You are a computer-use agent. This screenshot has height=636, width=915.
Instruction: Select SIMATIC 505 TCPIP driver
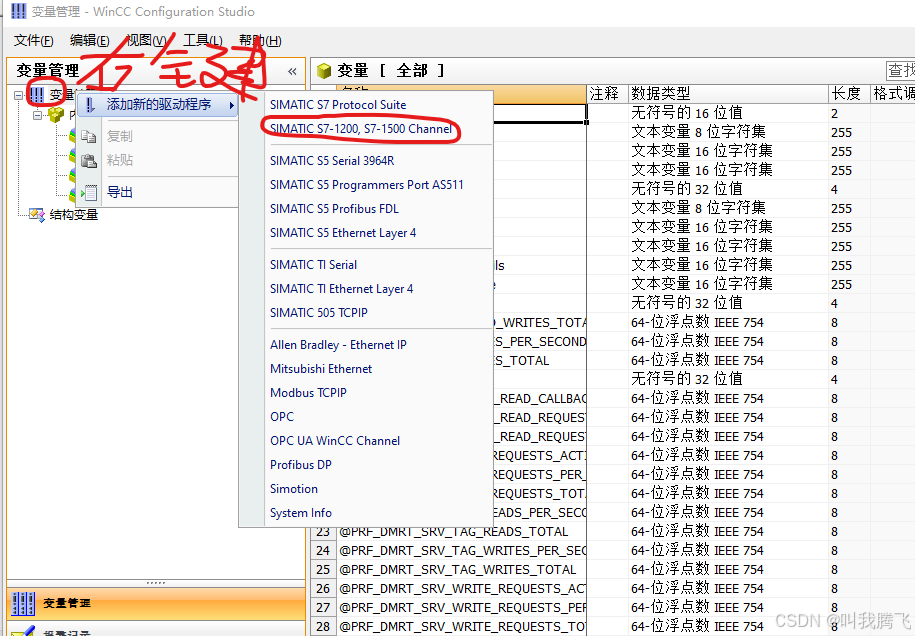point(319,313)
